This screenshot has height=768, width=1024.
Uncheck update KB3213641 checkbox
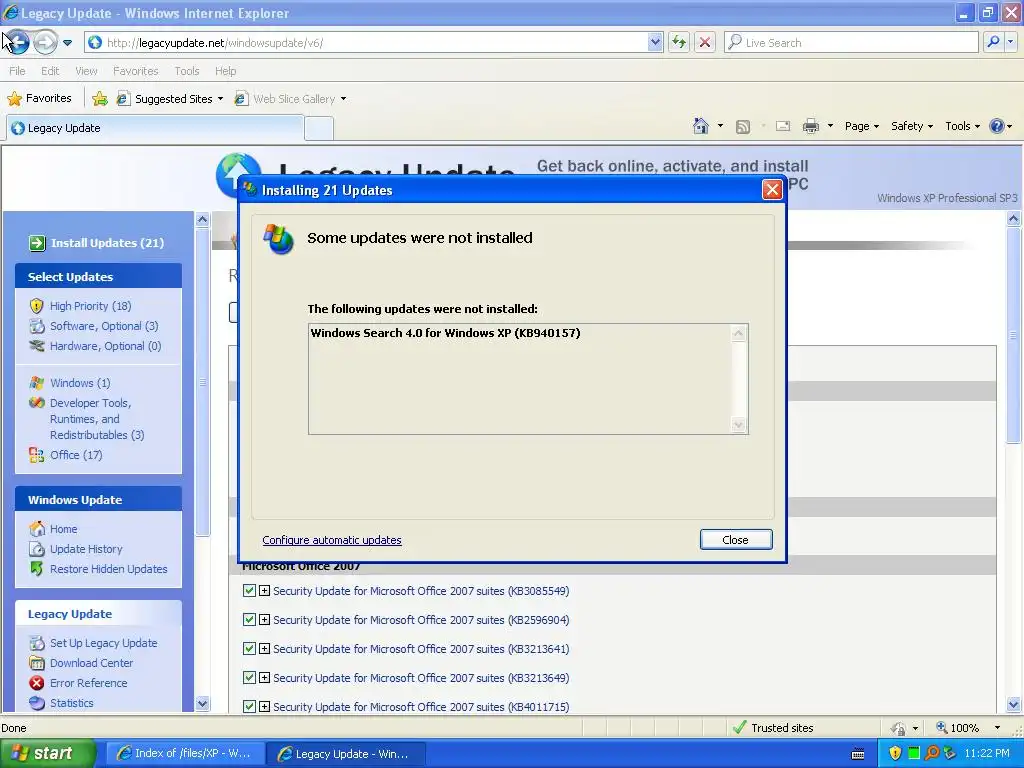[249, 648]
